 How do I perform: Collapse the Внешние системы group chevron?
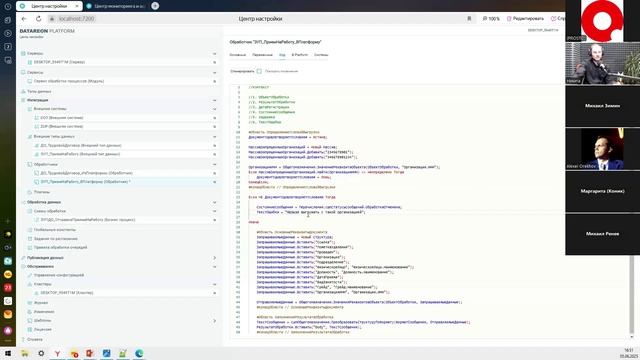click(214, 109)
